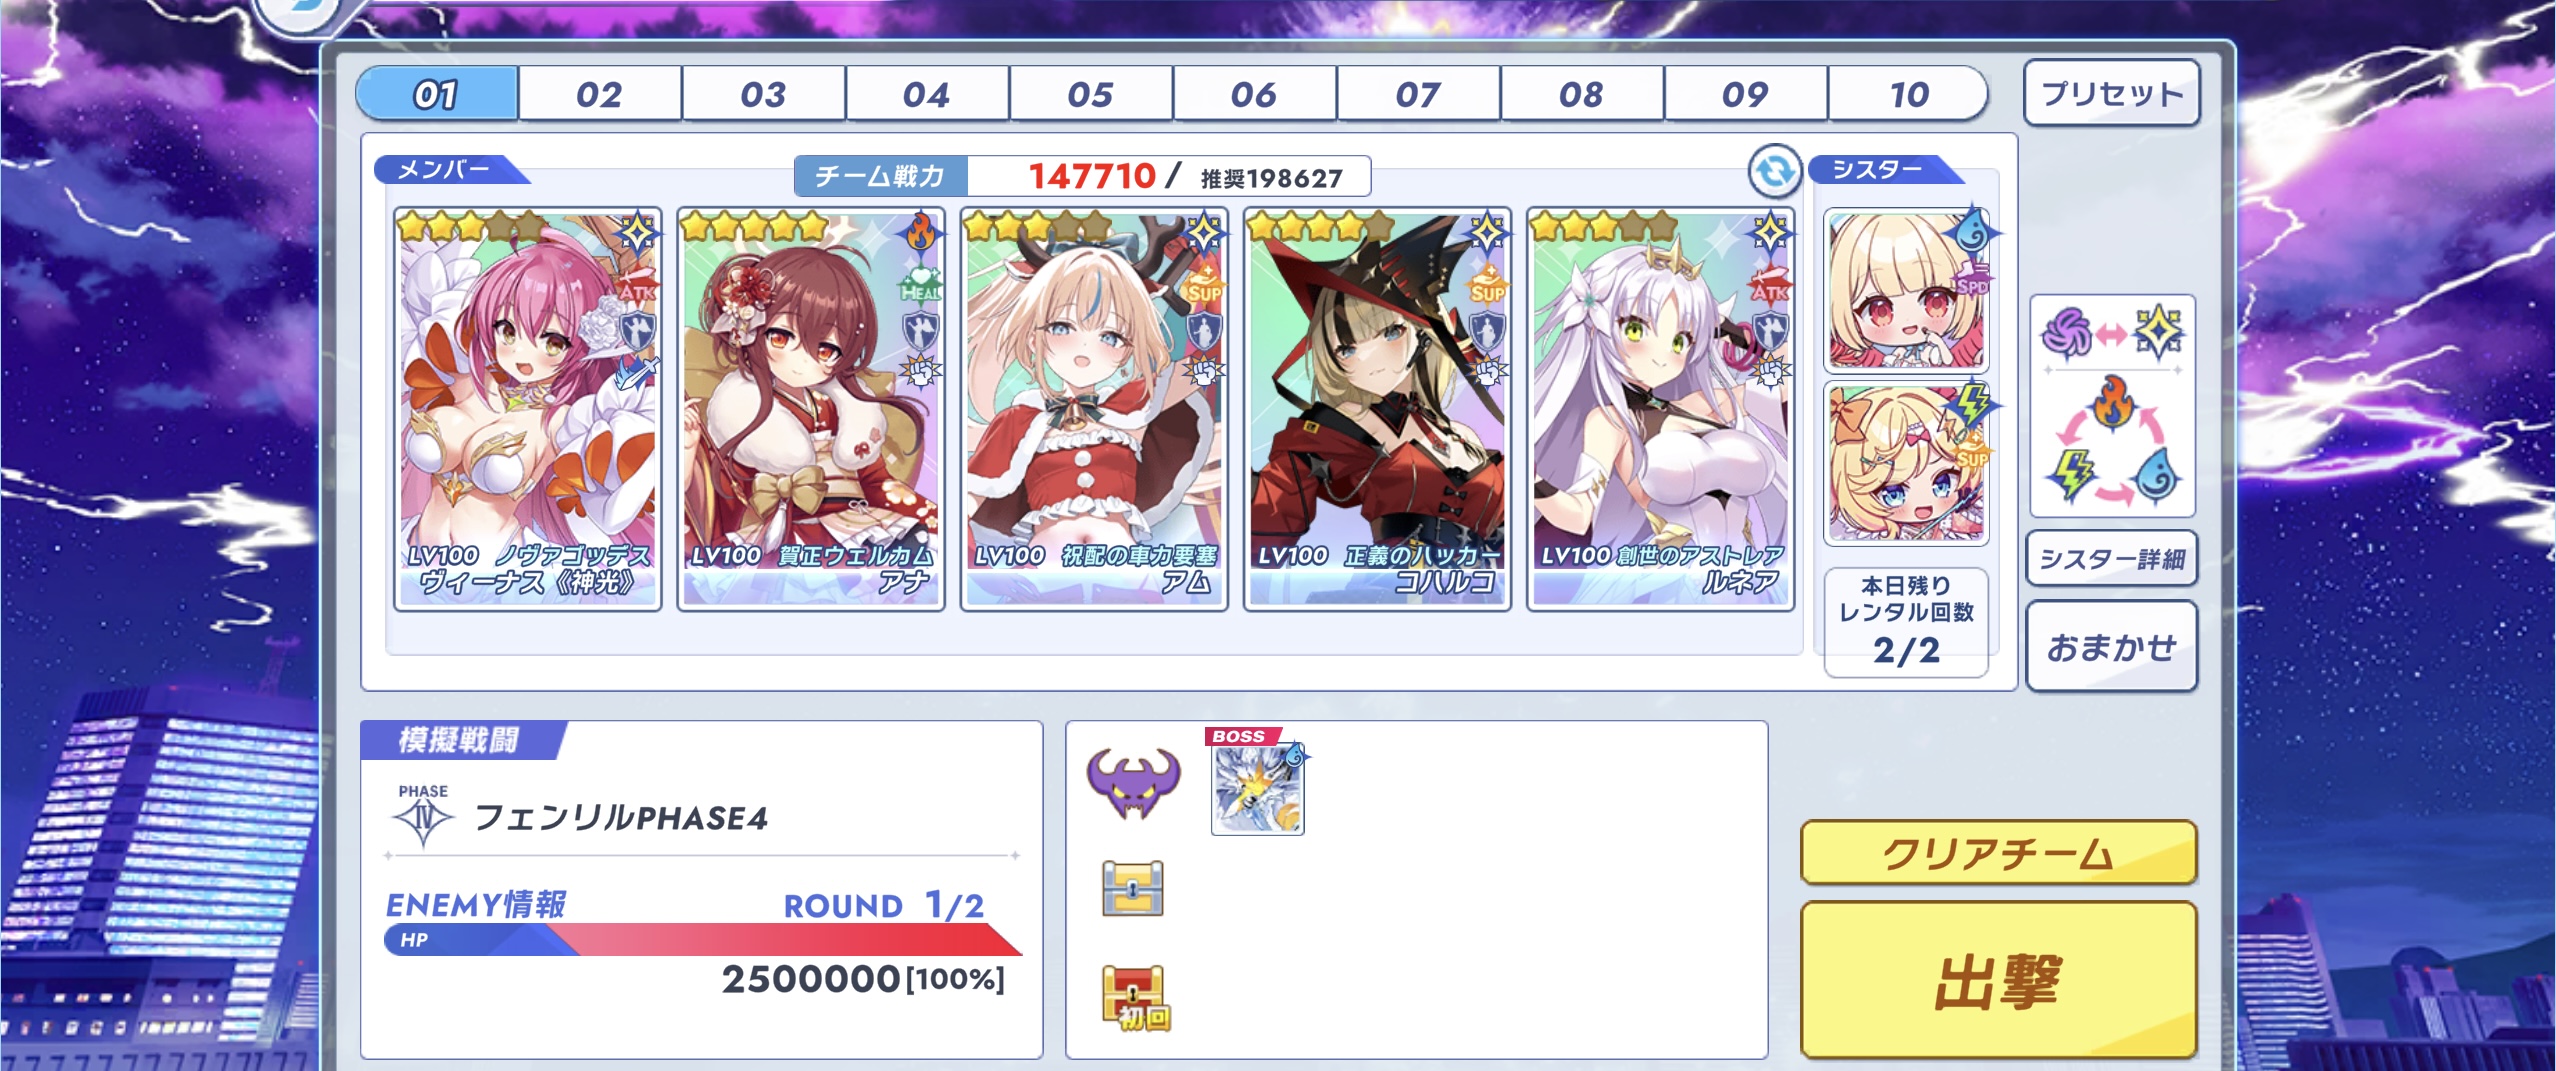Click the クリアチーム button
The image size is (2556, 1071).
point(1998,853)
